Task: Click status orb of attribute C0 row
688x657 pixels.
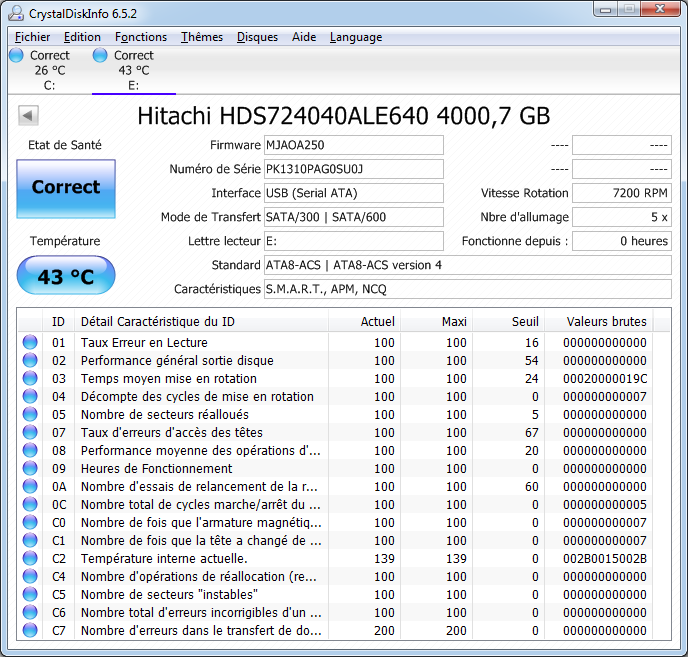Action: [x=30, y=522]
